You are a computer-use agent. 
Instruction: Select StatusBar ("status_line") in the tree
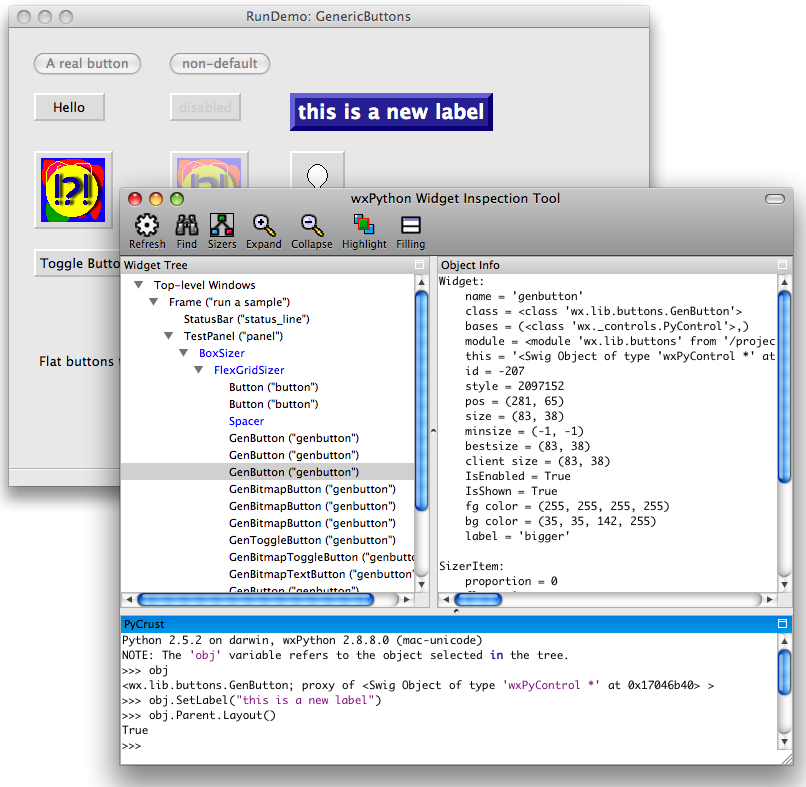click(246, 319)
